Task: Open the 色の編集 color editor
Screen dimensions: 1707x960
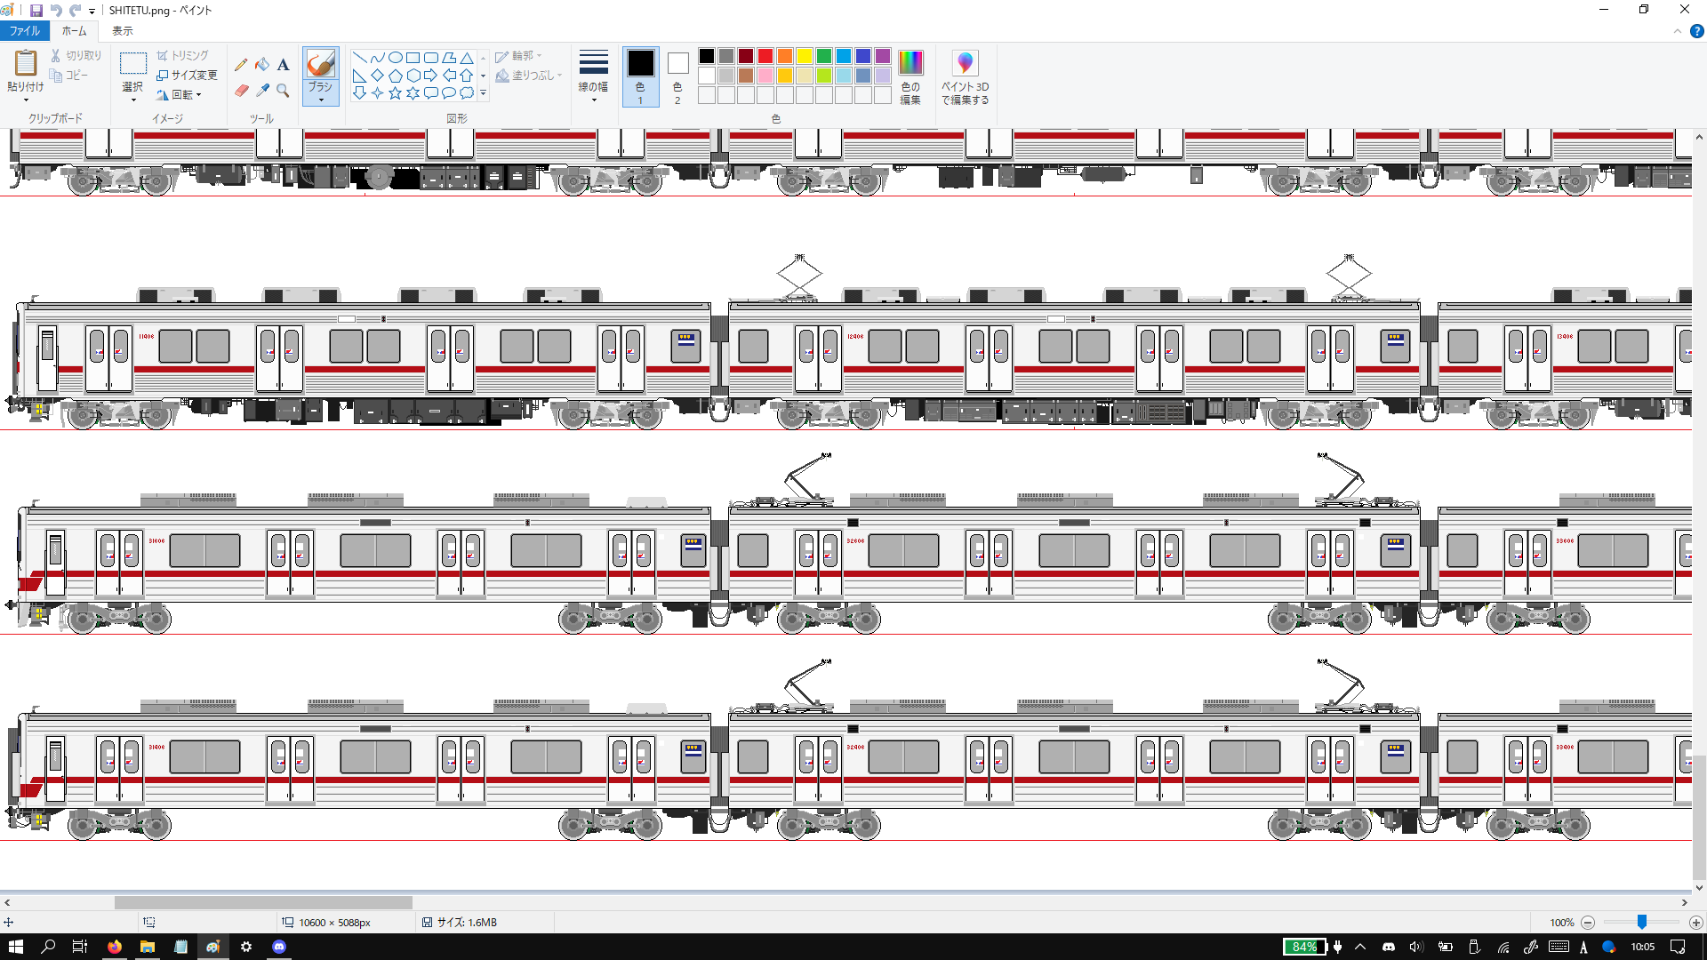Action: click(910, 78)
